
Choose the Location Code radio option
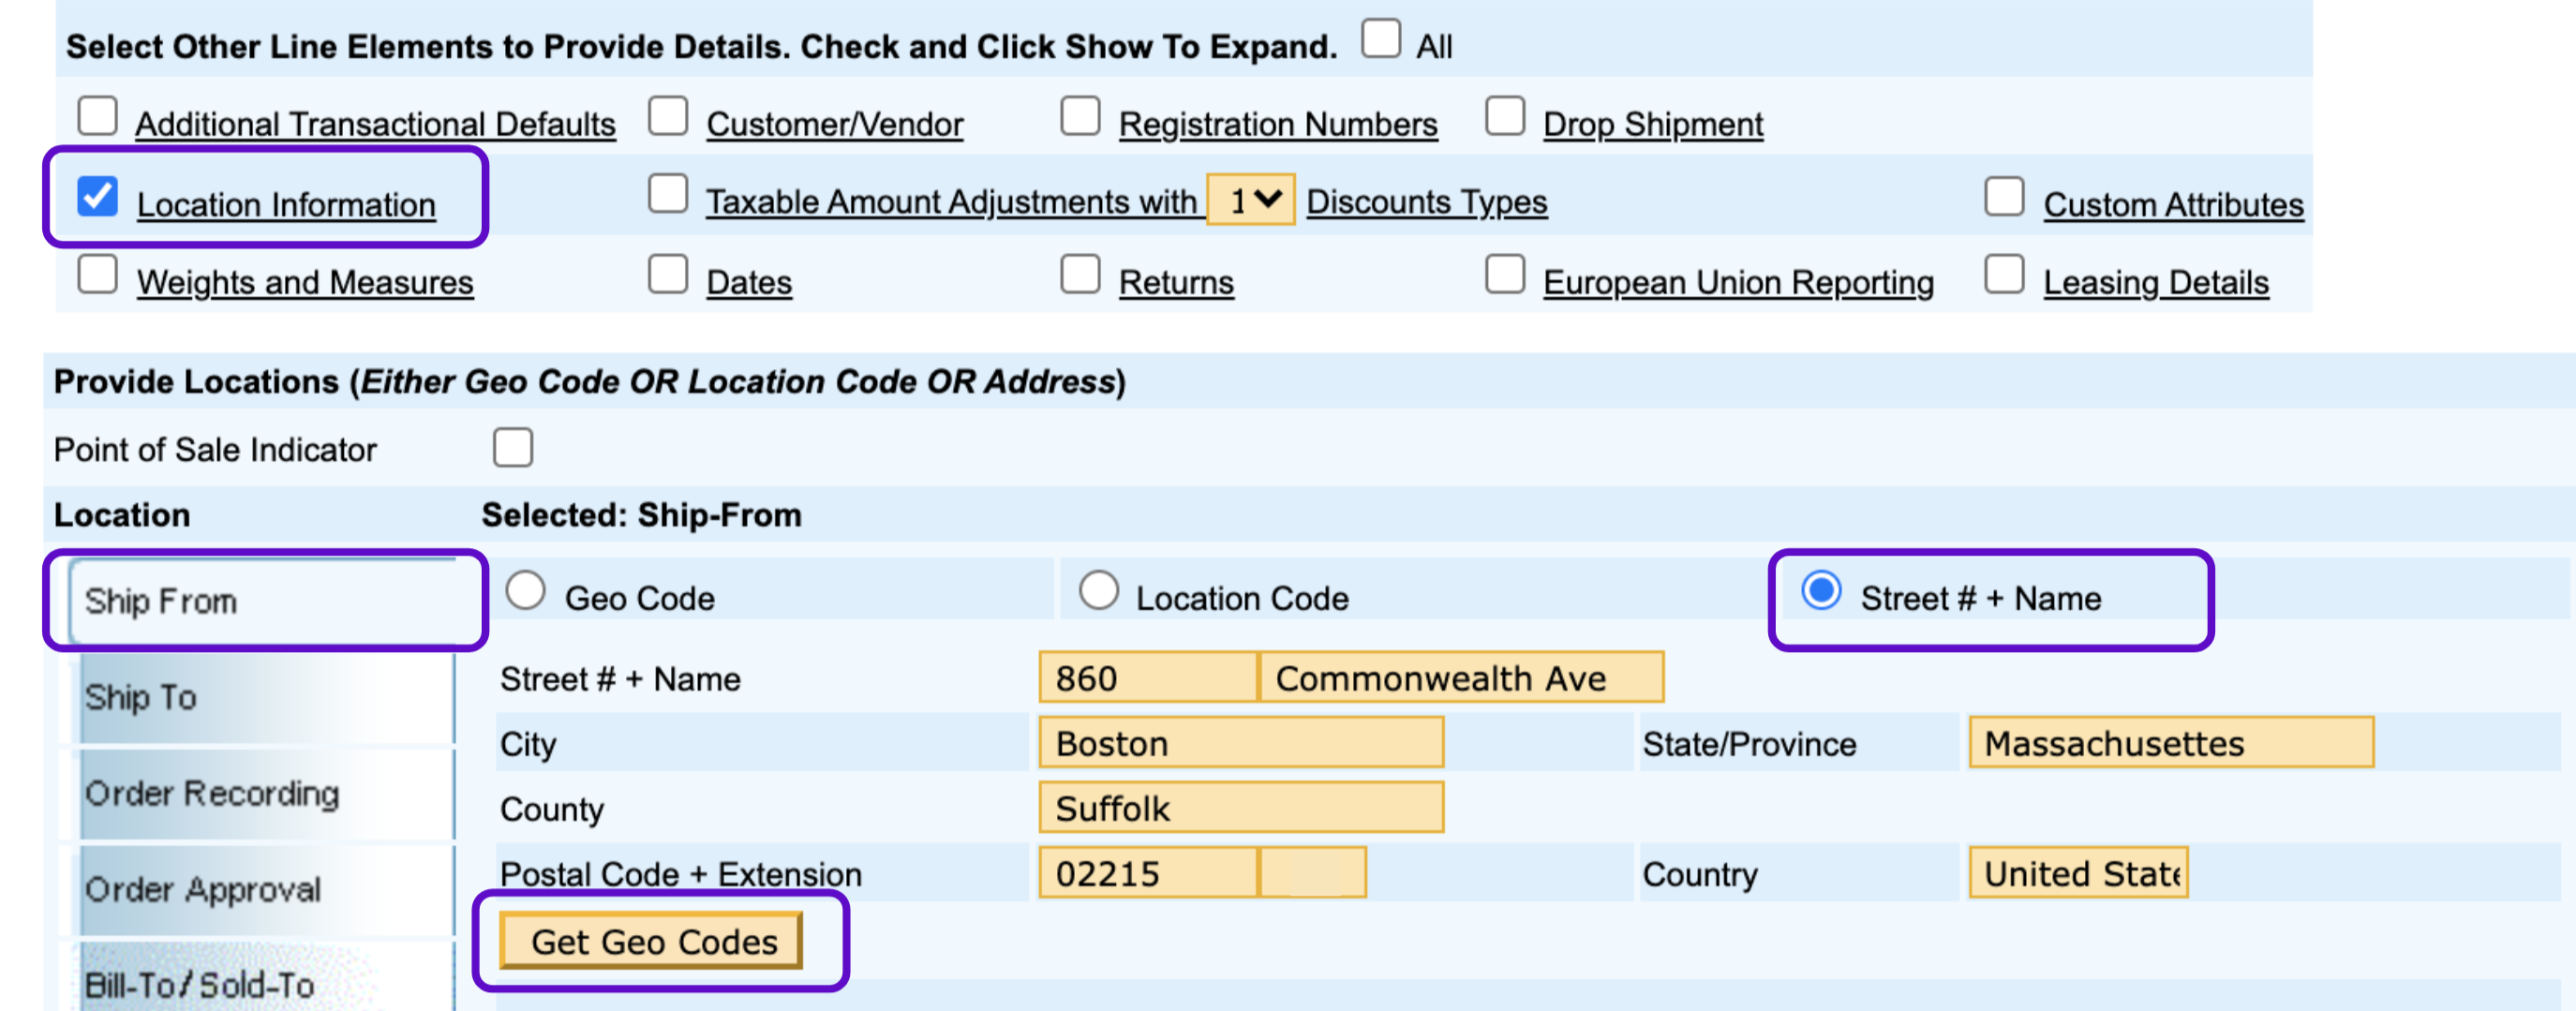click(x=1098, y=591)
